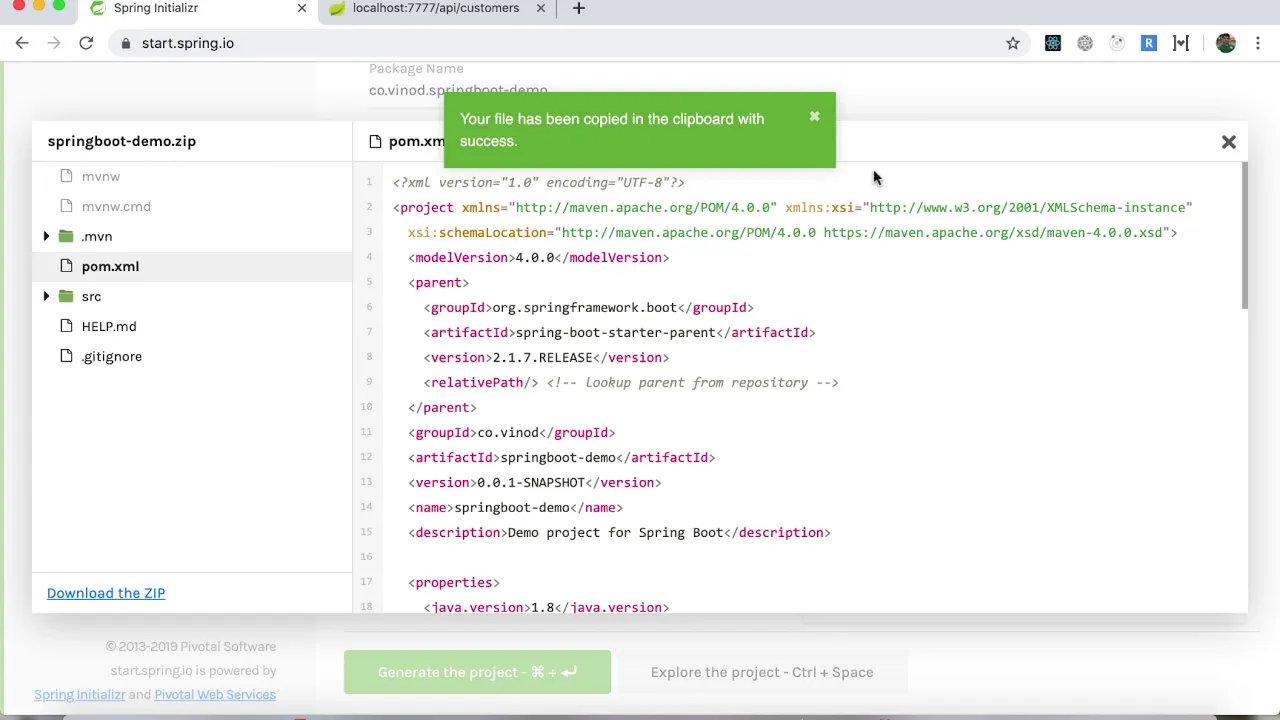Click the React Developer Tools extension icon
The height and width of the screenshot is (720, 1280).
point(1053,43)
